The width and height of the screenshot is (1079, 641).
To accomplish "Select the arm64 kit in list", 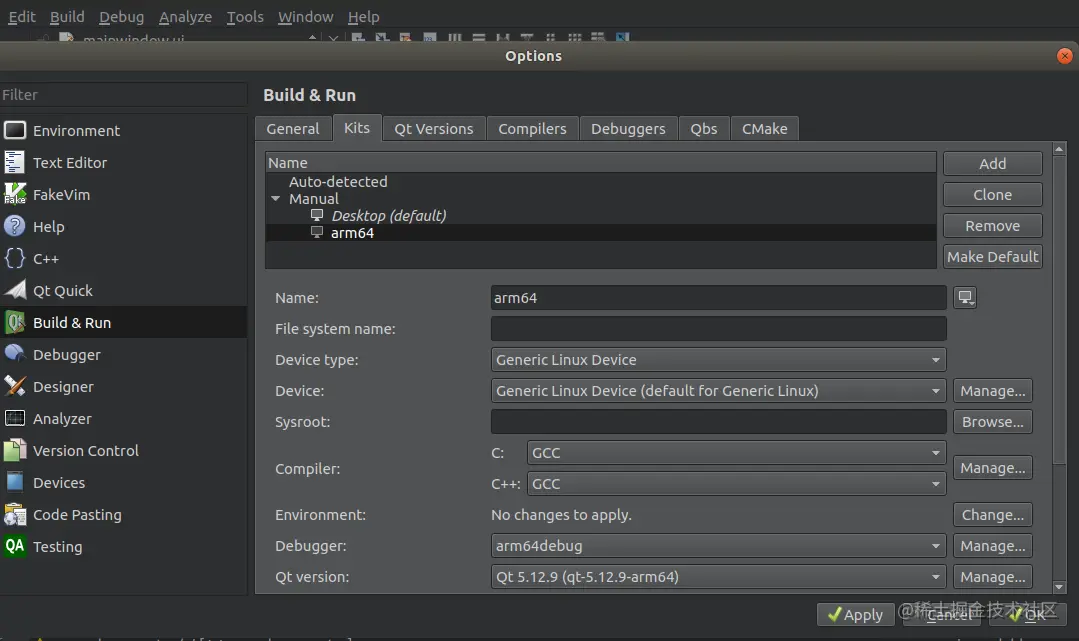I will tap(600, 233).
